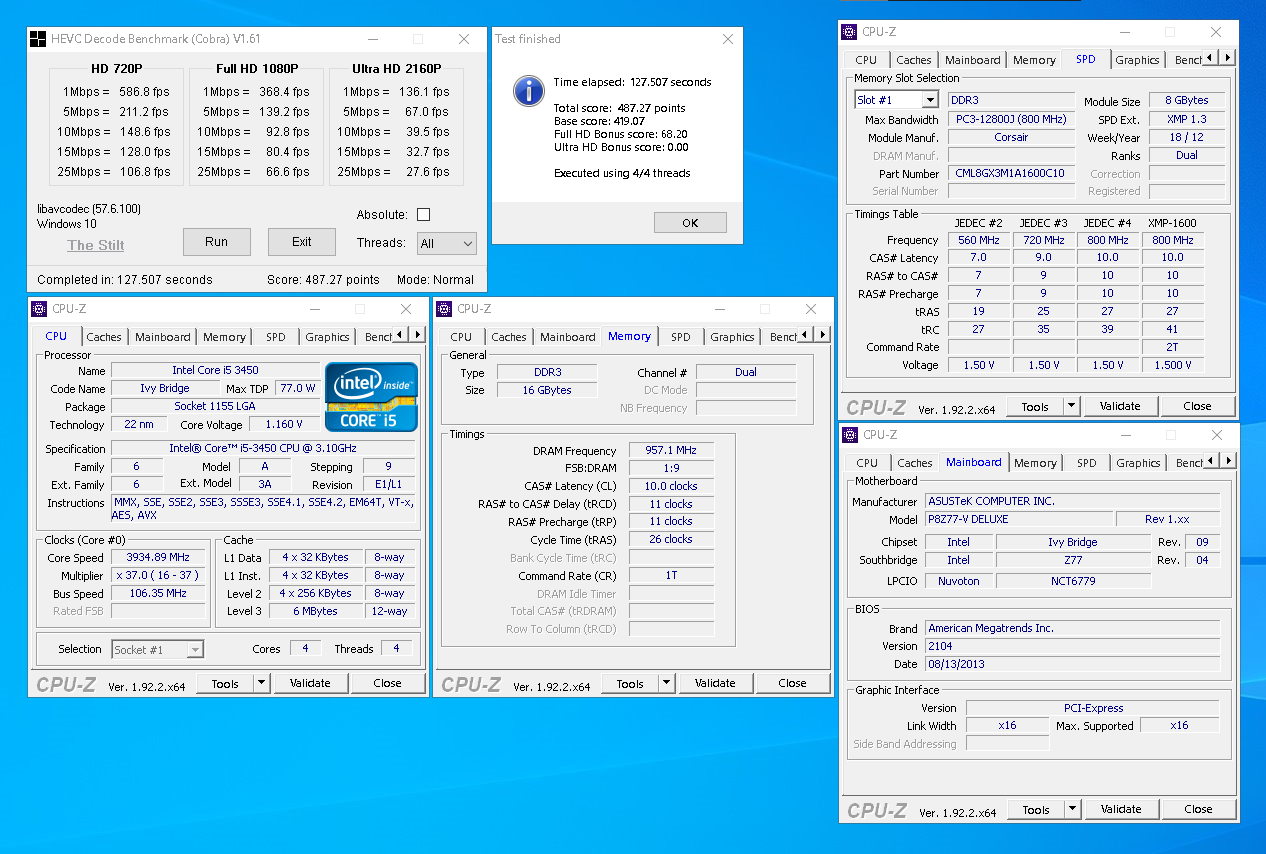
Task: Click the Max TDP 77.0 W value
Action: click(x=297, y=388)
